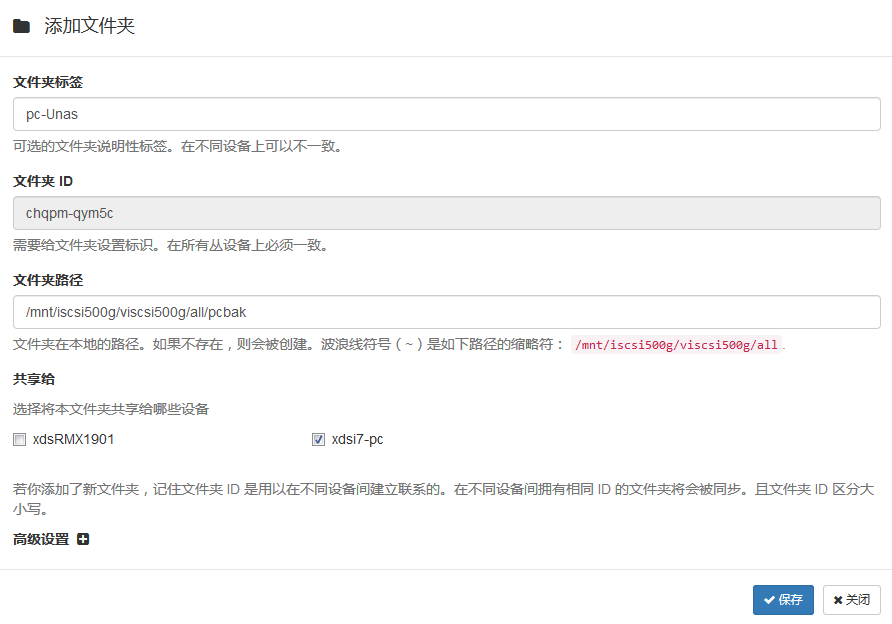Viewport: 892px width, 624px height.
Task: Focus the 文件夹标签 field containing pc-Unas
Action: pos(446,114)
